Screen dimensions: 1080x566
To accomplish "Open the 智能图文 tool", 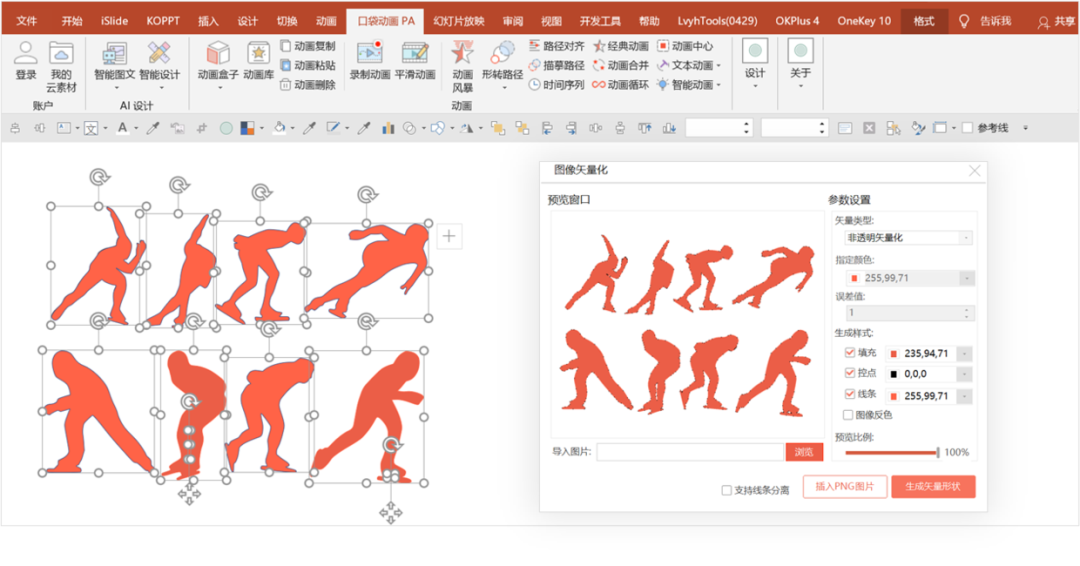I will (x=114, y=64).
